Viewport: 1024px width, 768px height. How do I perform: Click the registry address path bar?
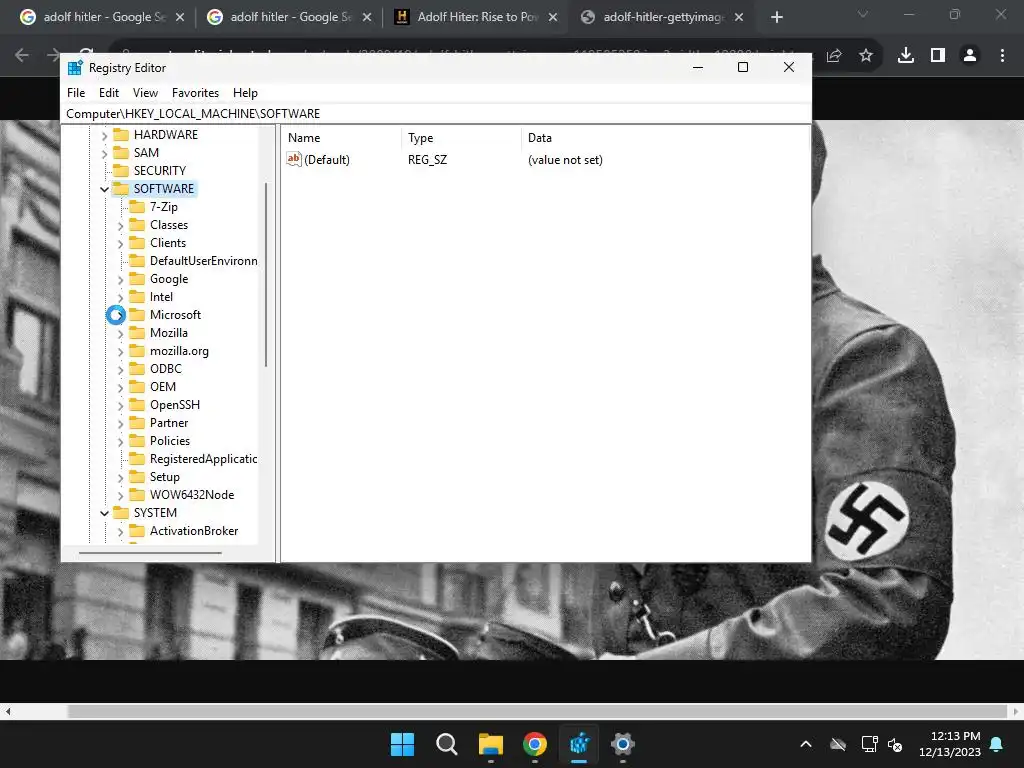tap(436, 114)
